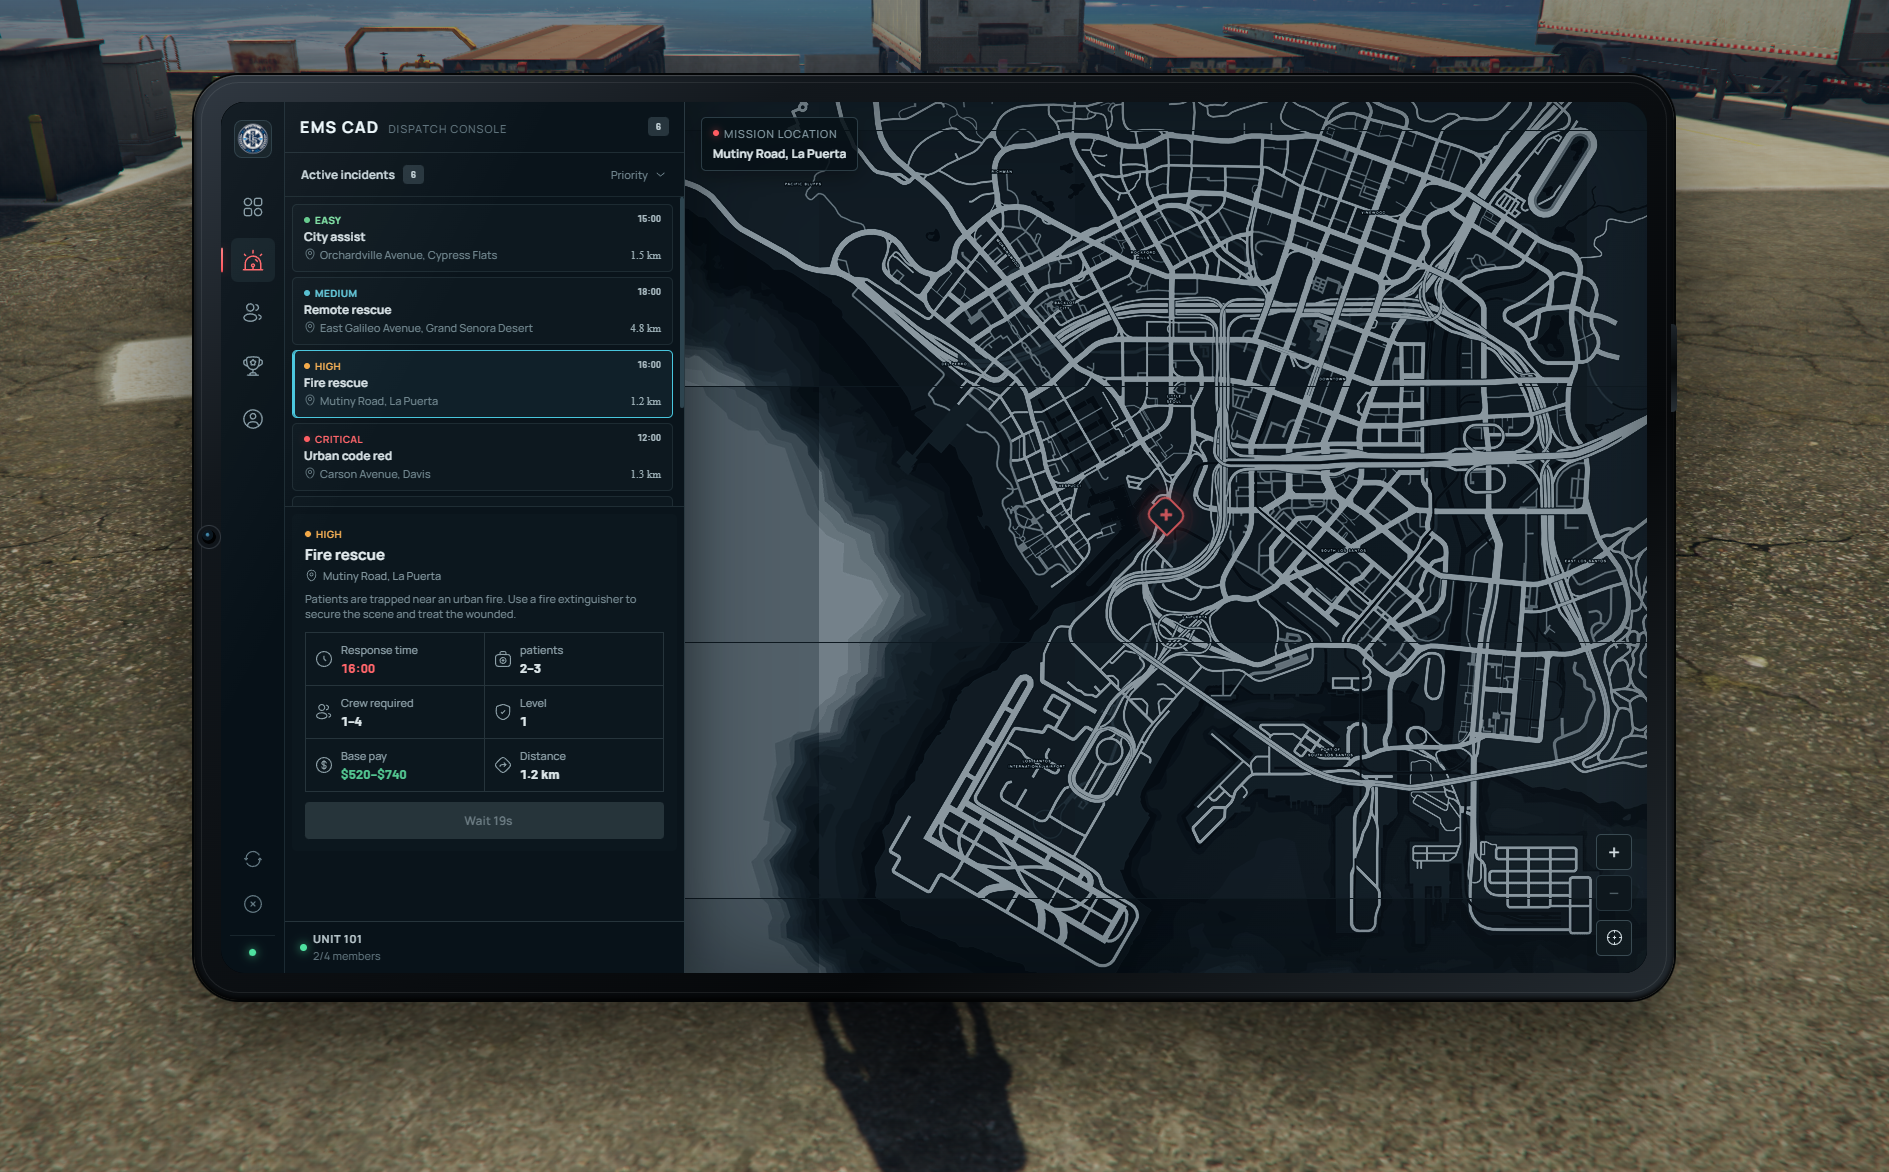1889x1172 pixels.
Task: Select the City assist incident card
Action: pyautogui.click(x=482, y=238)
